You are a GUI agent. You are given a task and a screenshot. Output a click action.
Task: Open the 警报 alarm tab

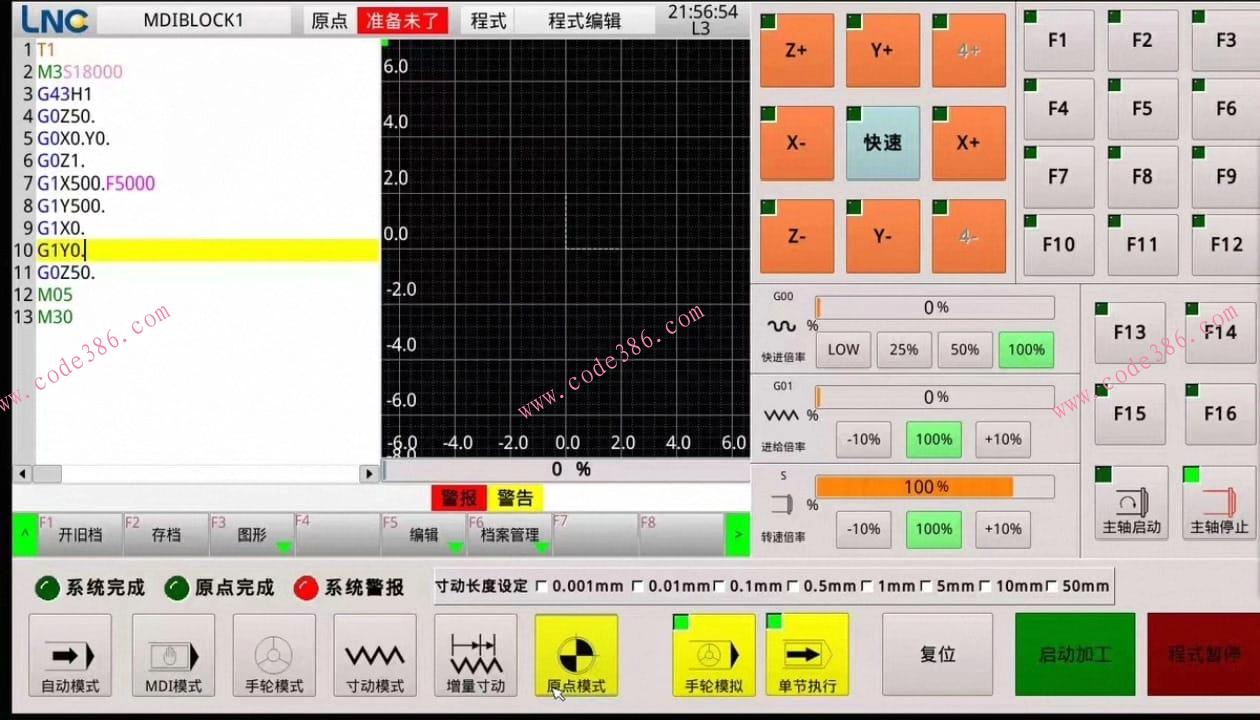tap(458, 497)
